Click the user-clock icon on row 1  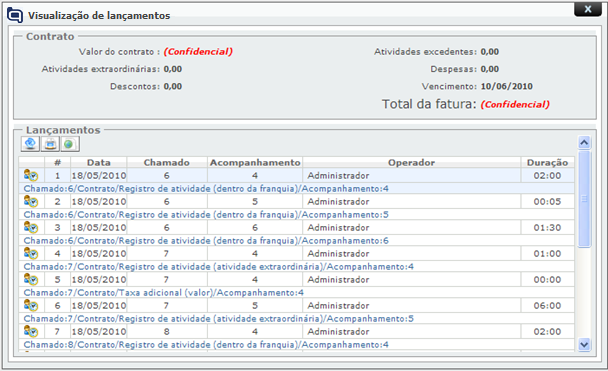(31, 175)
